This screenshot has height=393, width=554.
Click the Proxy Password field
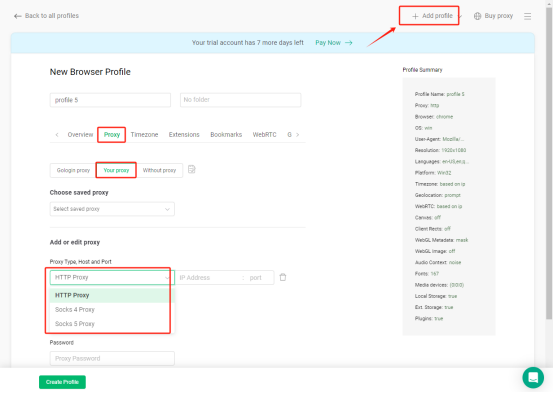click(x=112, y=358)
